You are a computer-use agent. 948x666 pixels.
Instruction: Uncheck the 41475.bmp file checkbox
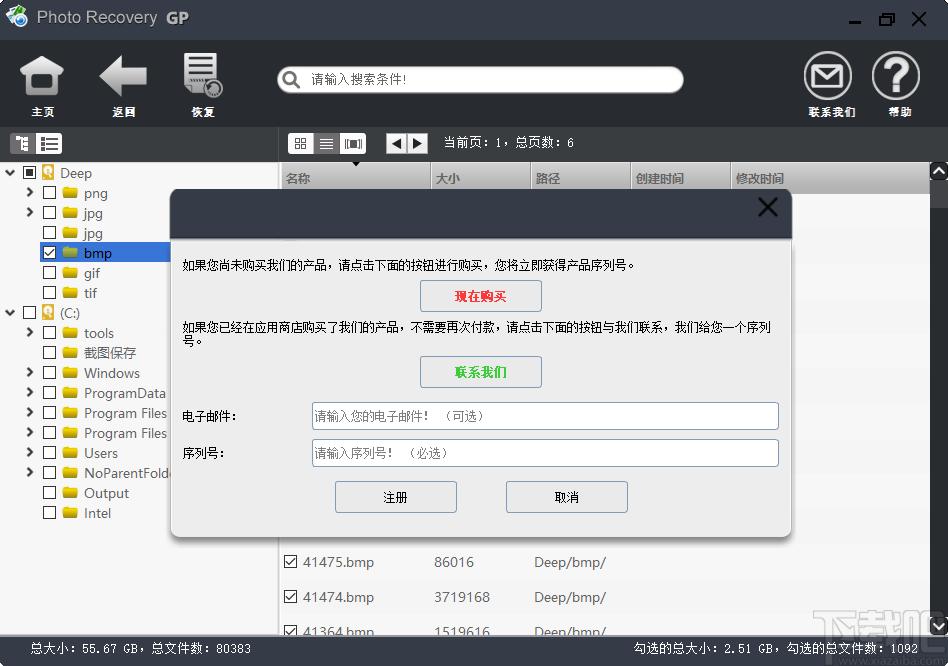(x=290, y=561)
